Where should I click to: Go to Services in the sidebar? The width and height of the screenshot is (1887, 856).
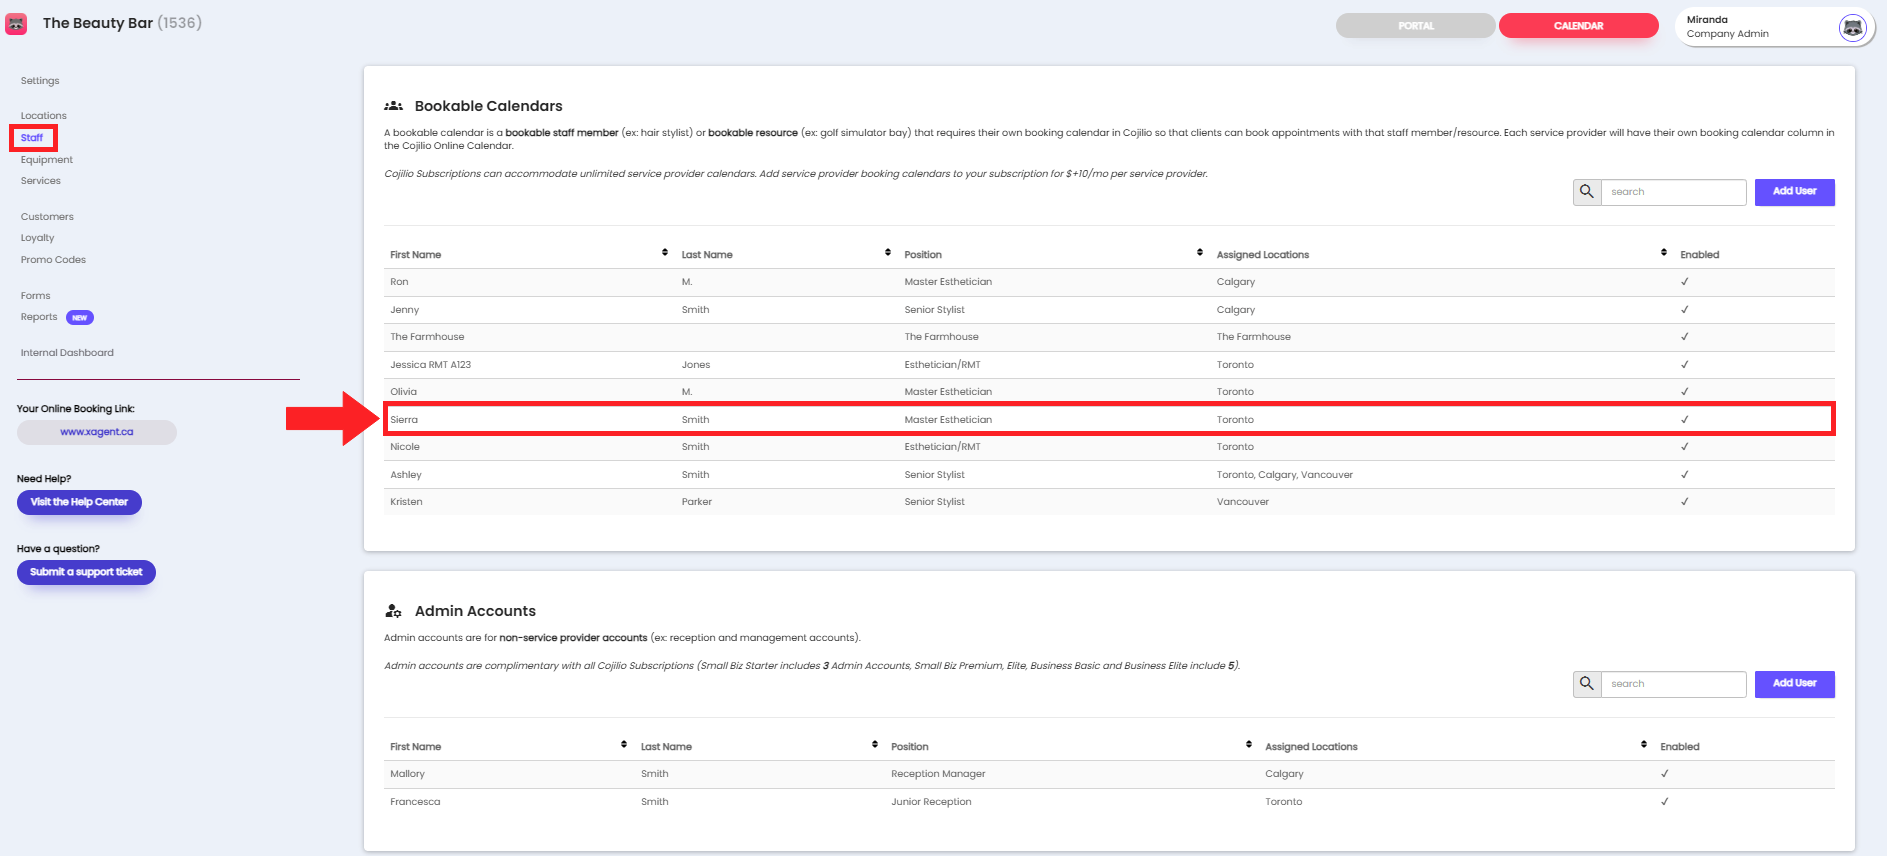point(41,181)
